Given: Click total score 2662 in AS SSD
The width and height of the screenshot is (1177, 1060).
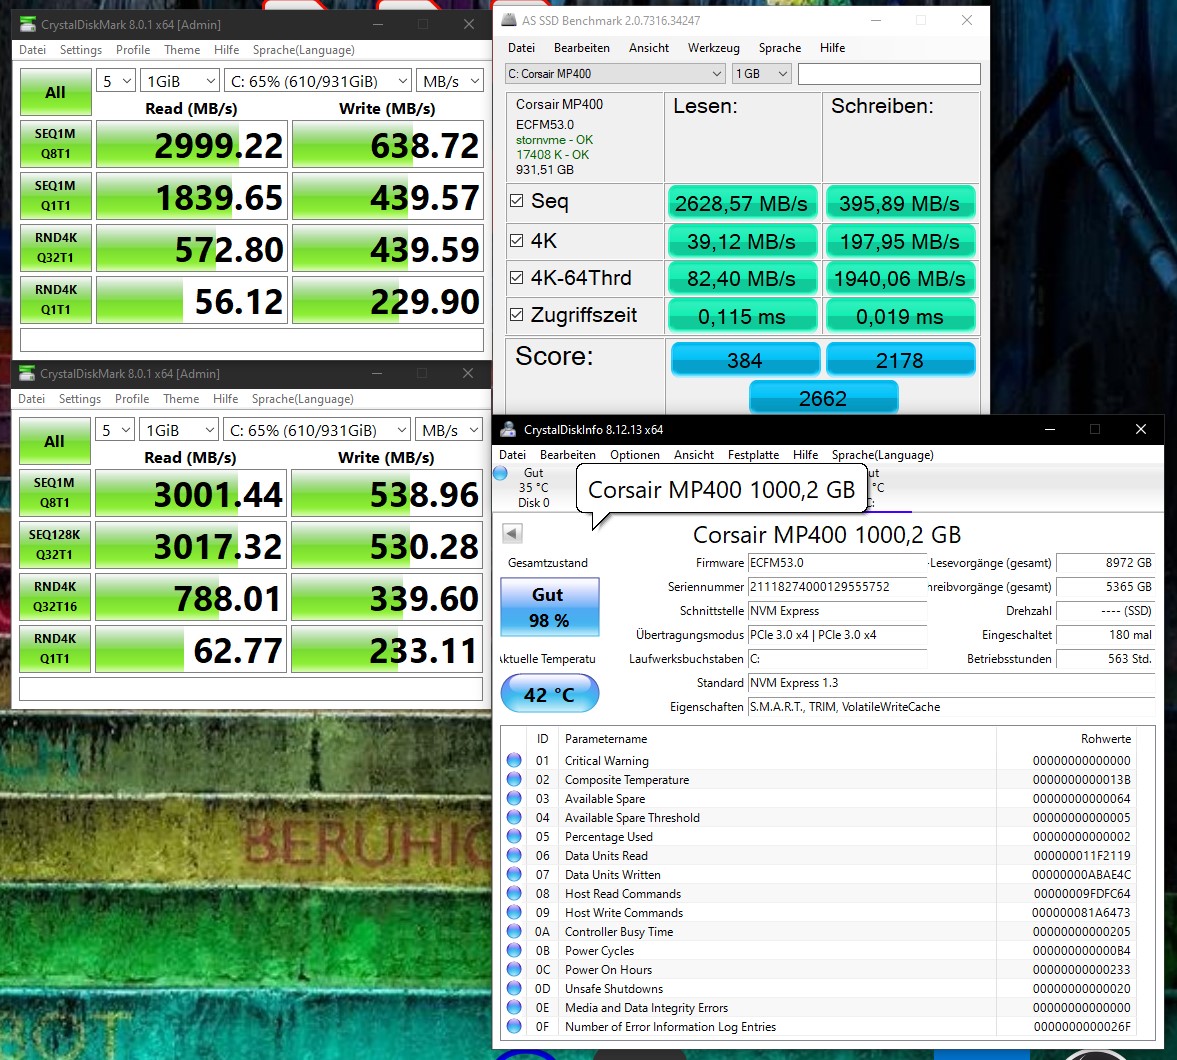Looking at the screenshot, I should pyautogui.click(x=823, y=397).
